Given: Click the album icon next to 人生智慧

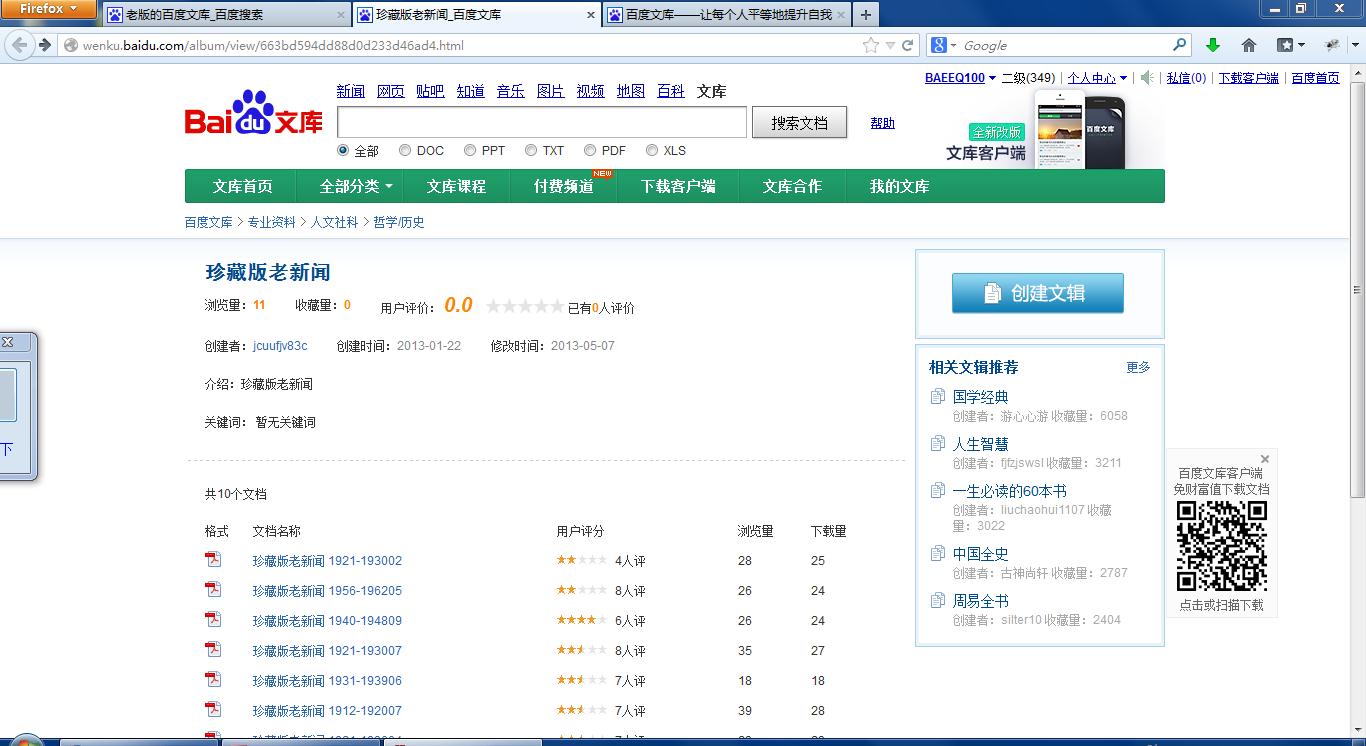Looking at the screenshot, I should point(938,443).
